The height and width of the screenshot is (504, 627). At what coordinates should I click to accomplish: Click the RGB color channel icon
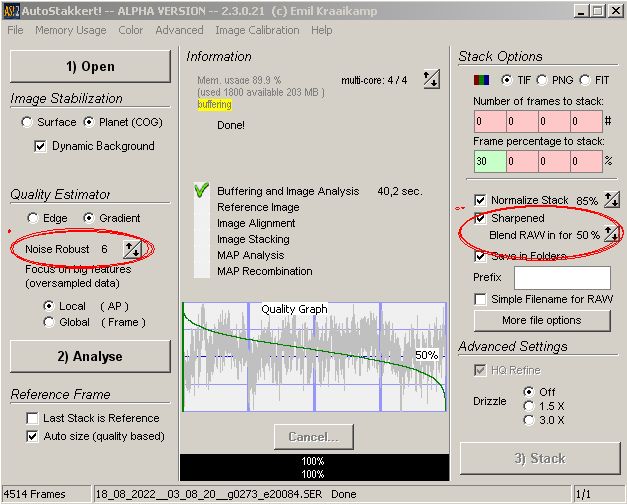click(480, 80)
